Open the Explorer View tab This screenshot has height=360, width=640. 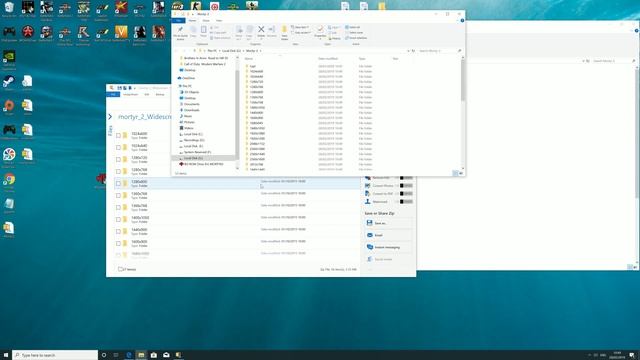coord(219,20)
